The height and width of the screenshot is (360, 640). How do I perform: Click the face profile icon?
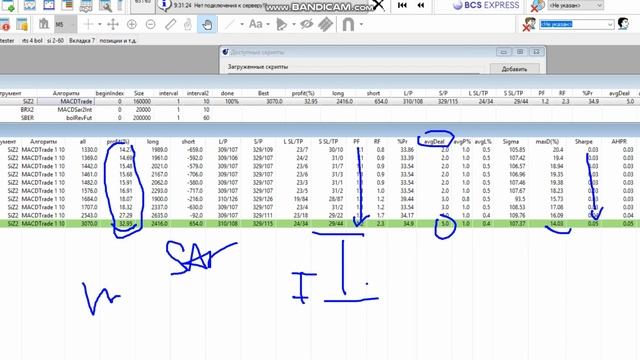(x=623, y=24)
